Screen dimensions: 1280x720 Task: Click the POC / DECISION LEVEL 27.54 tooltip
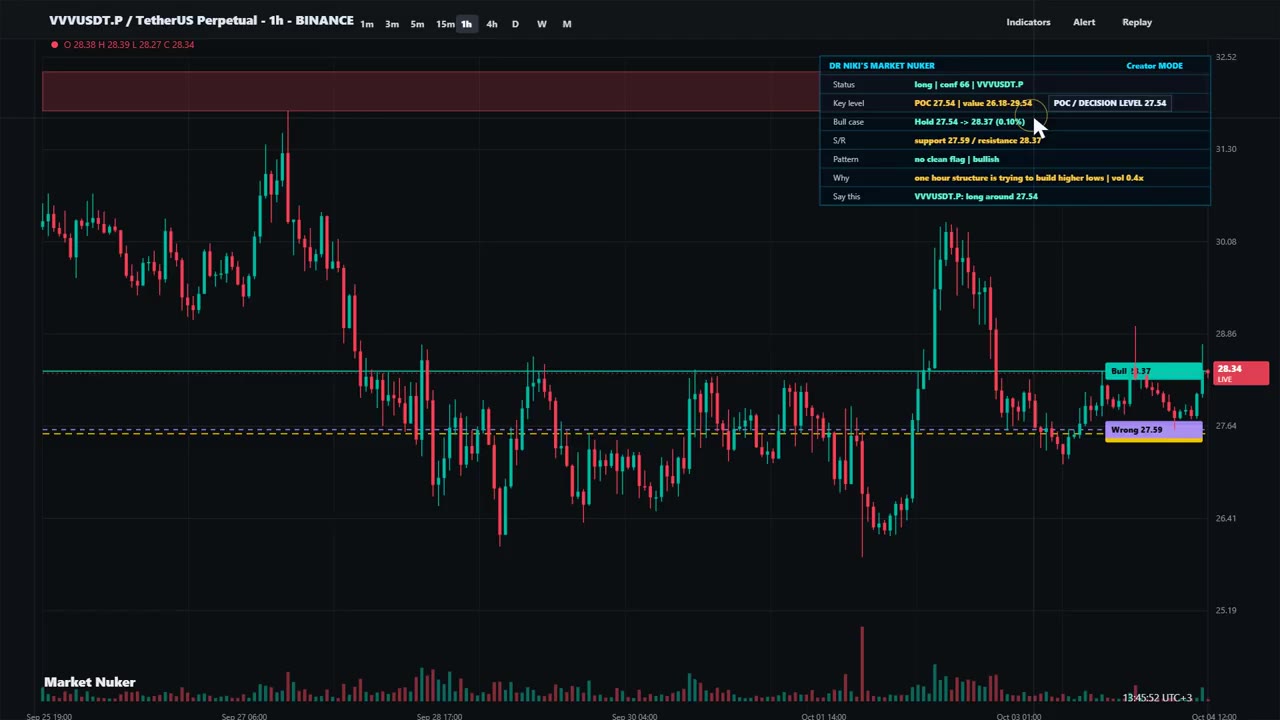tap(1109, 103)
